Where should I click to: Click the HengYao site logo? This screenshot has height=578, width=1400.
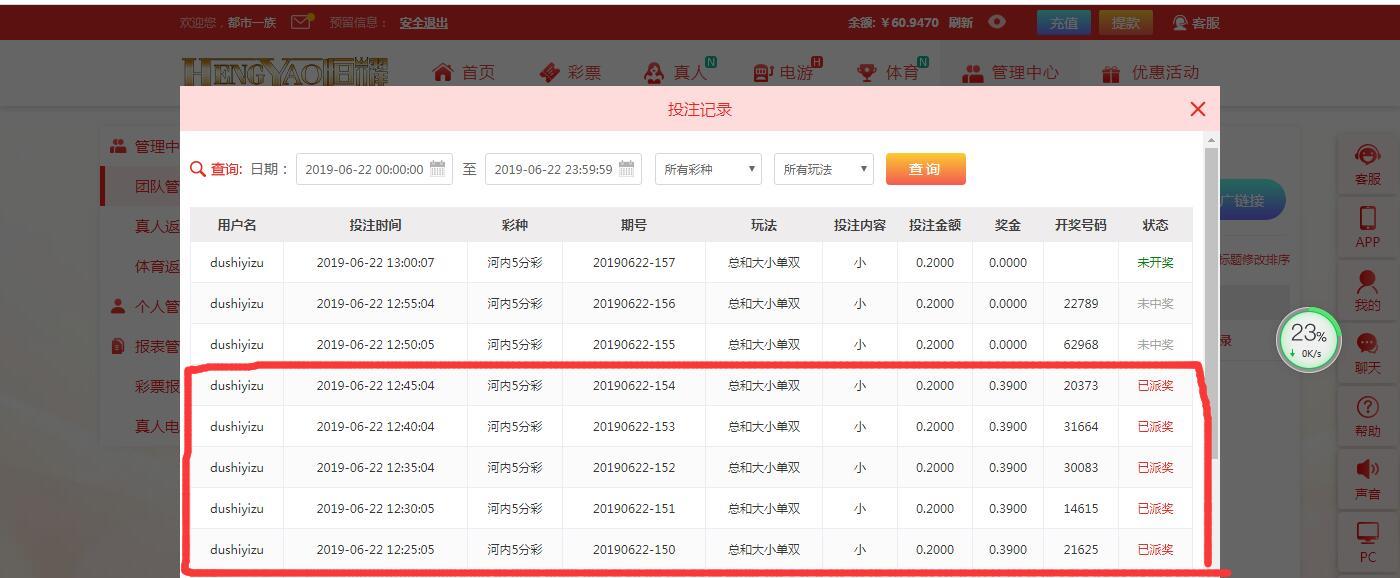(x=285, y=71)
